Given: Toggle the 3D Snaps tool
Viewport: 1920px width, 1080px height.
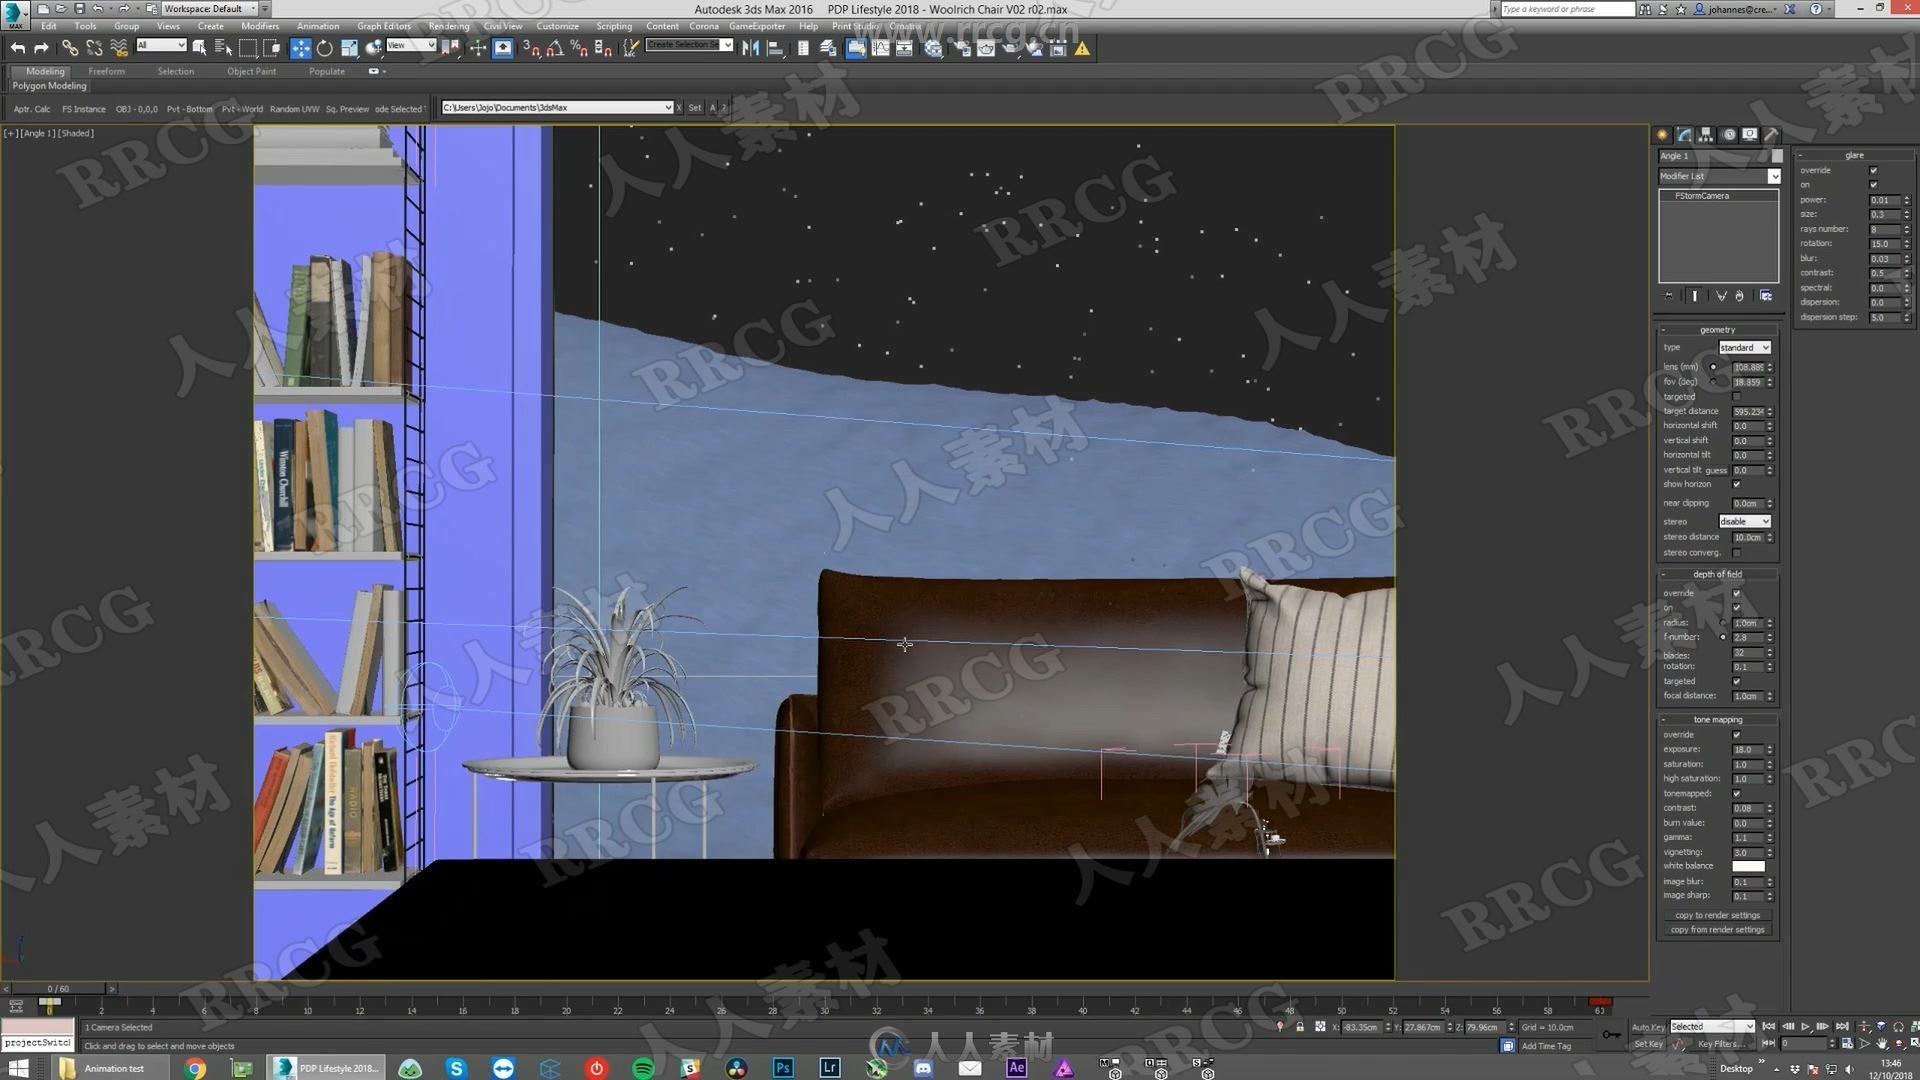Looking at the screenshot, I should (531, 48).
